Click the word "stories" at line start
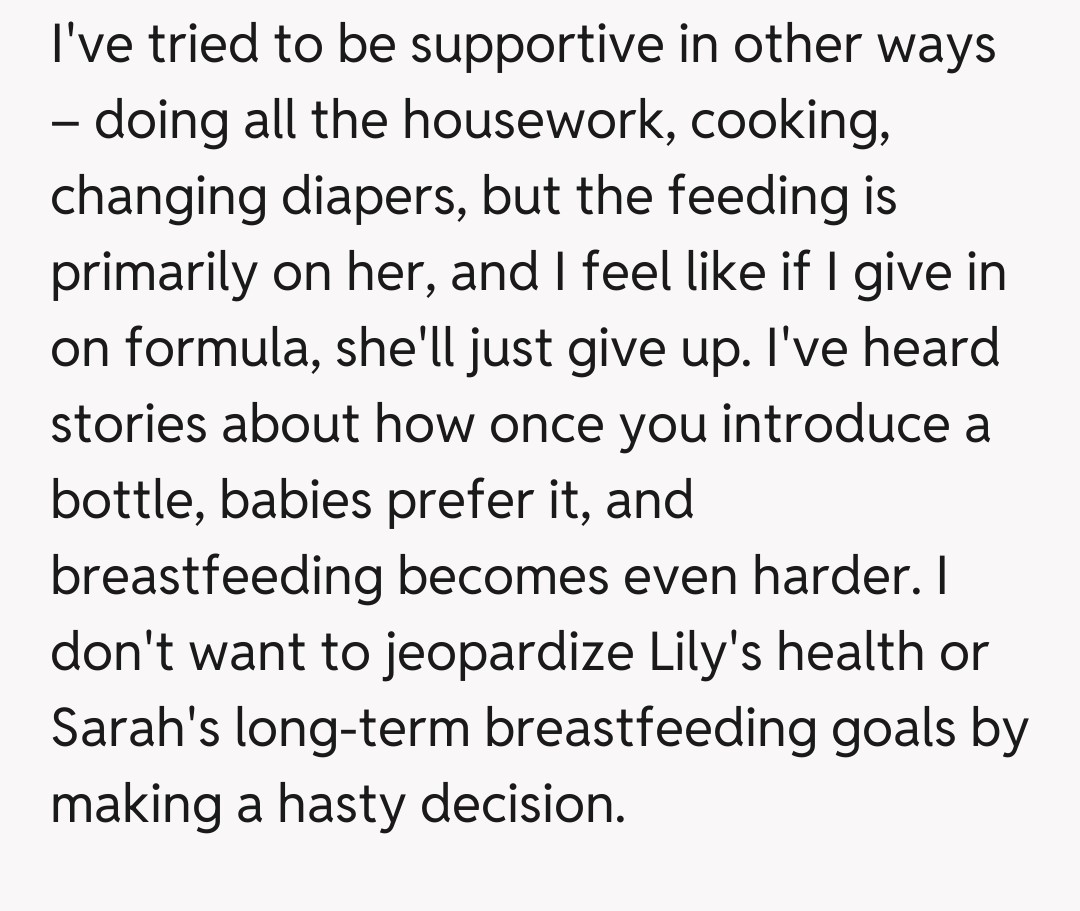This screenshot has width=1080, height=911. (128, 425)
